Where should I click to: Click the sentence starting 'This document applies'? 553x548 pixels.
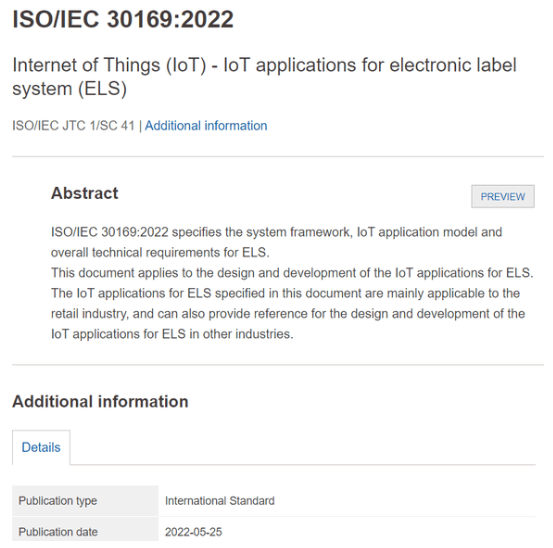(292, 273)
